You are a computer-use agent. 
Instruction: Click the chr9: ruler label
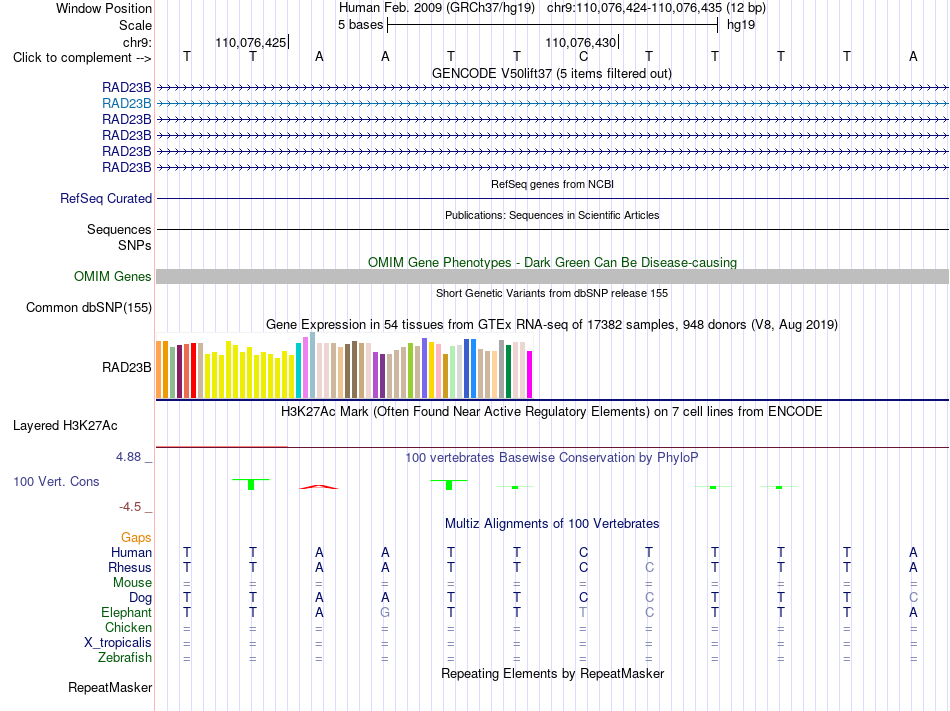(x=137, y=42)
